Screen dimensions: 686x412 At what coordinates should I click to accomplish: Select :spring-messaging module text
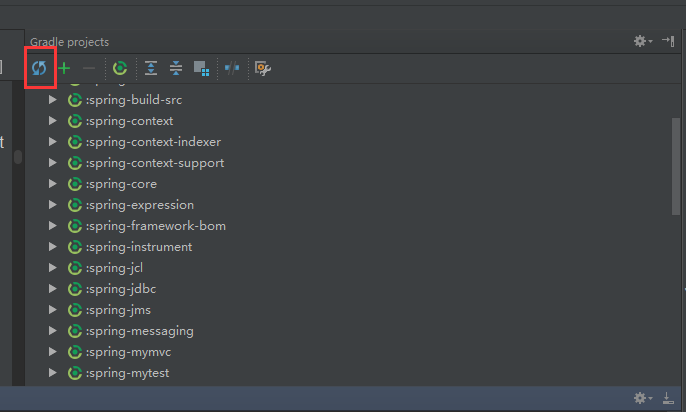[140, 331]
